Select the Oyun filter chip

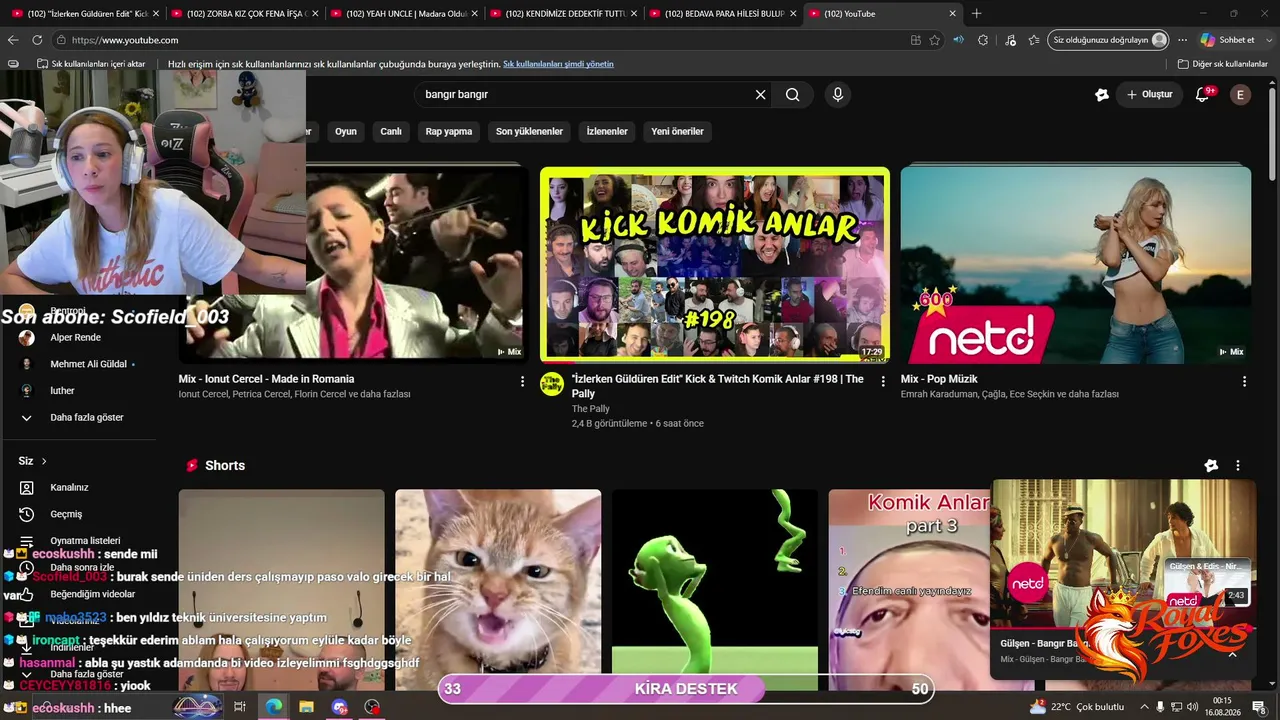point(346,131)
